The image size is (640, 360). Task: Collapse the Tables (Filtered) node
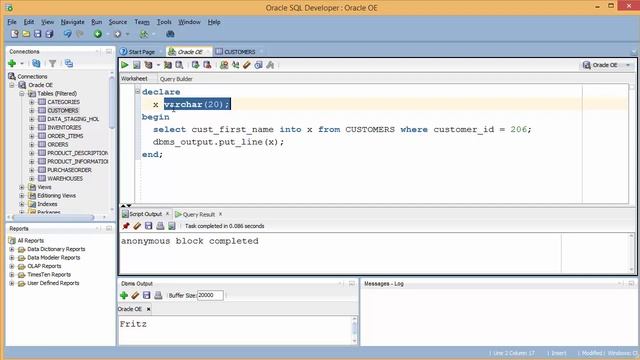pyautogui.click(x=22, y=93)
